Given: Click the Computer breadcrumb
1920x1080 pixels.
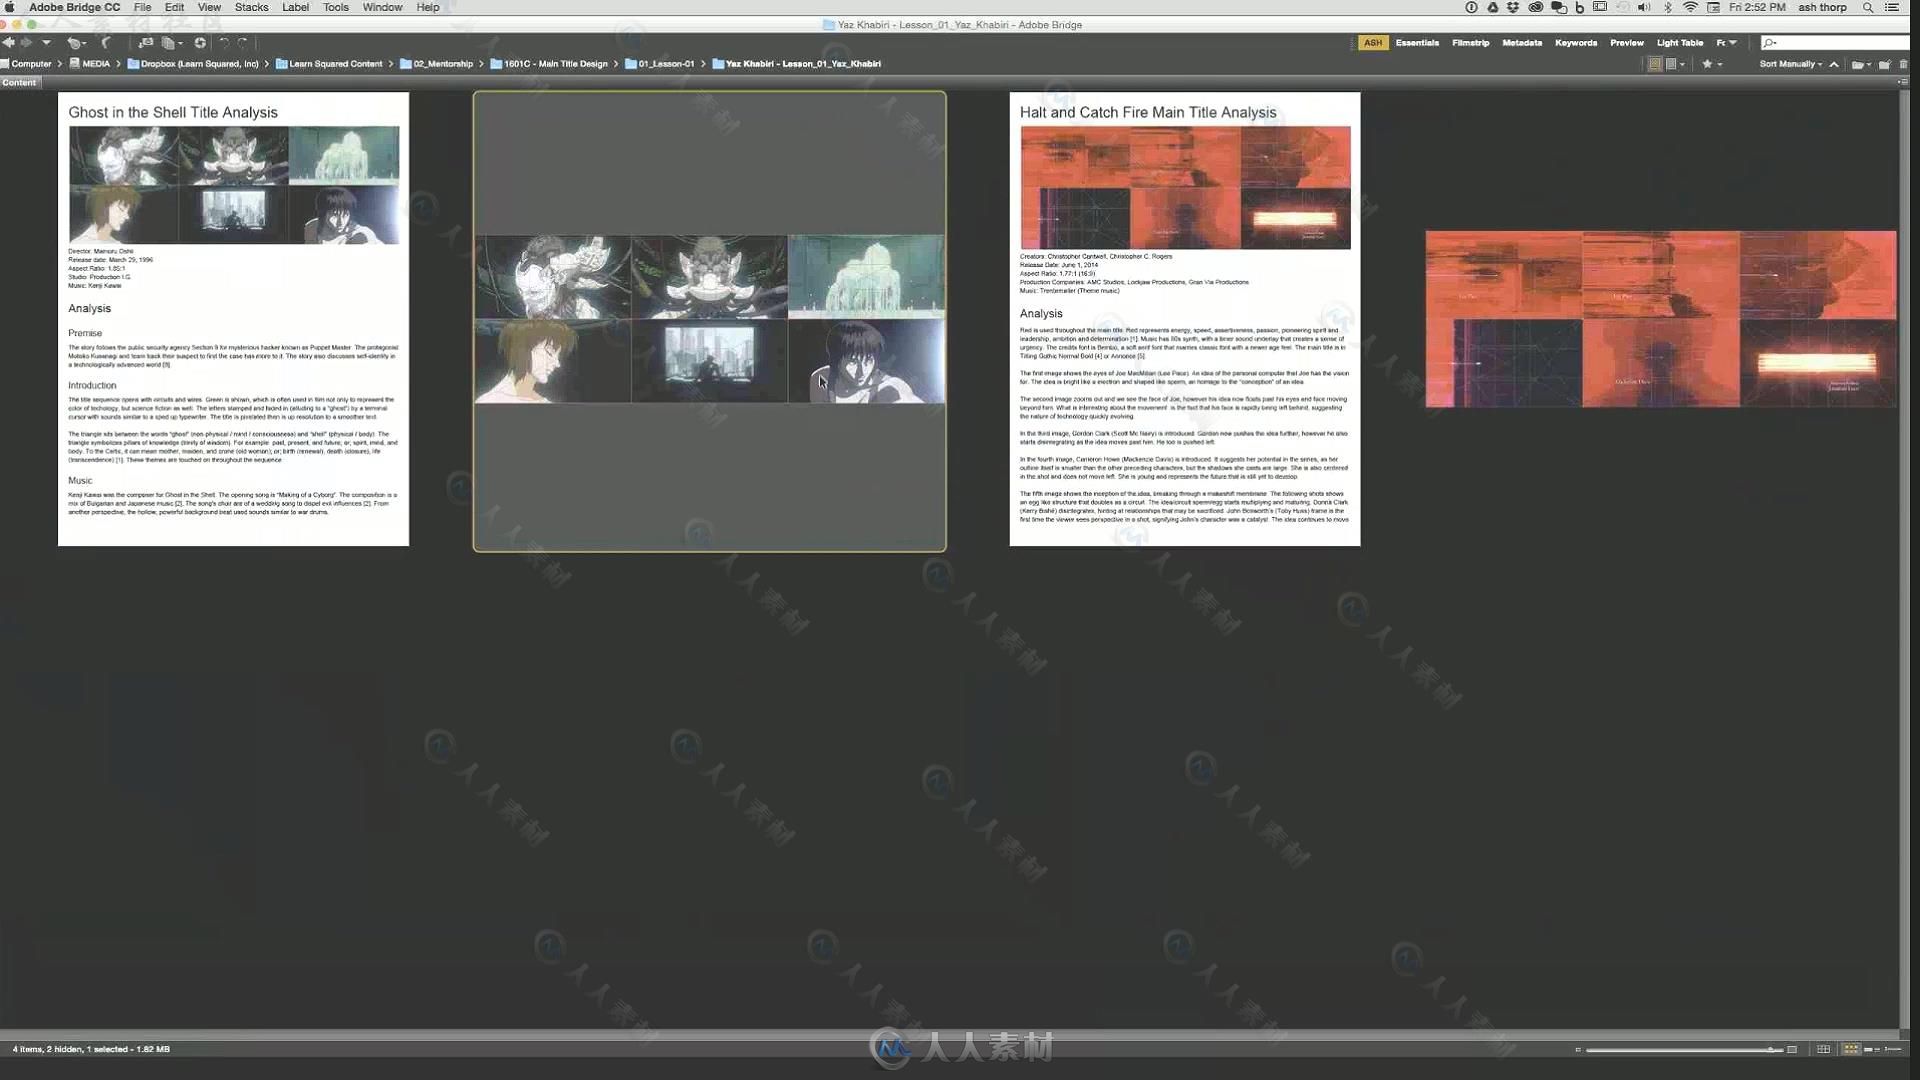Looking at the screenshot, I should tap(26, 64).
